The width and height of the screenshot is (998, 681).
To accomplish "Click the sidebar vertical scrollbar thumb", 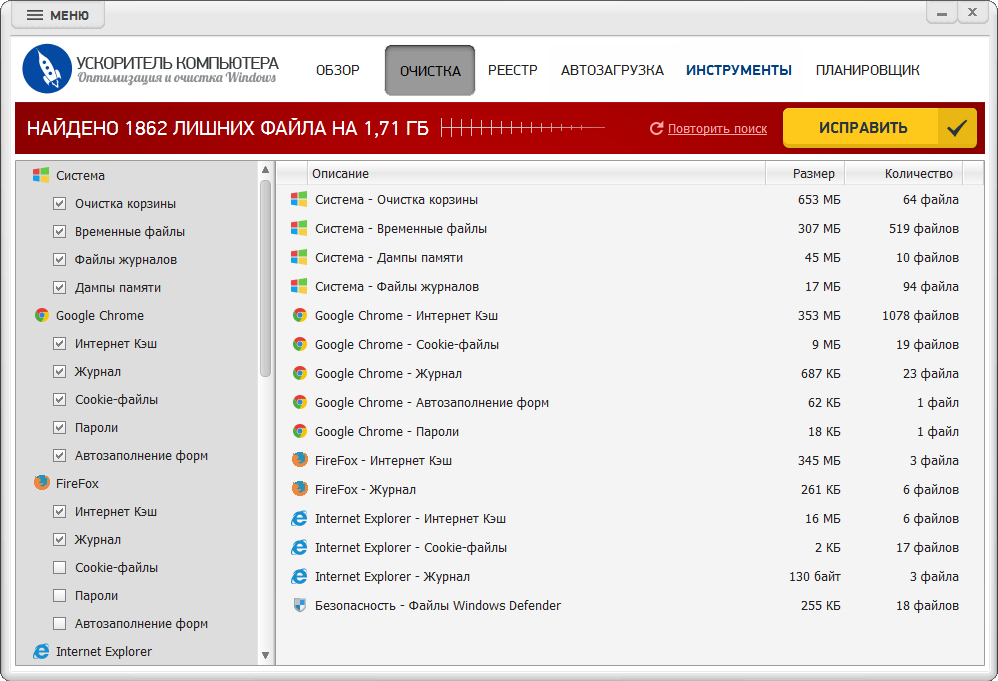I will point(265,277).
